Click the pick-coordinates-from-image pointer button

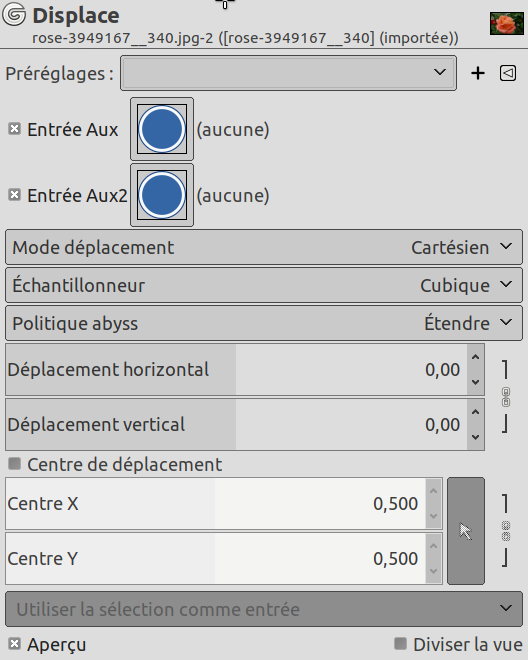(x=466, y=531)
